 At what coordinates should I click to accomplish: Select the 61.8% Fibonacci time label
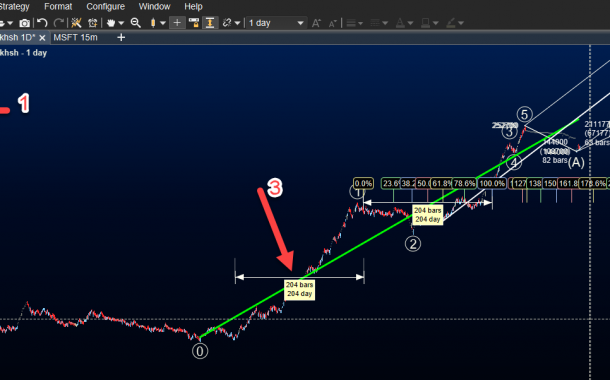tap(442, 183)
